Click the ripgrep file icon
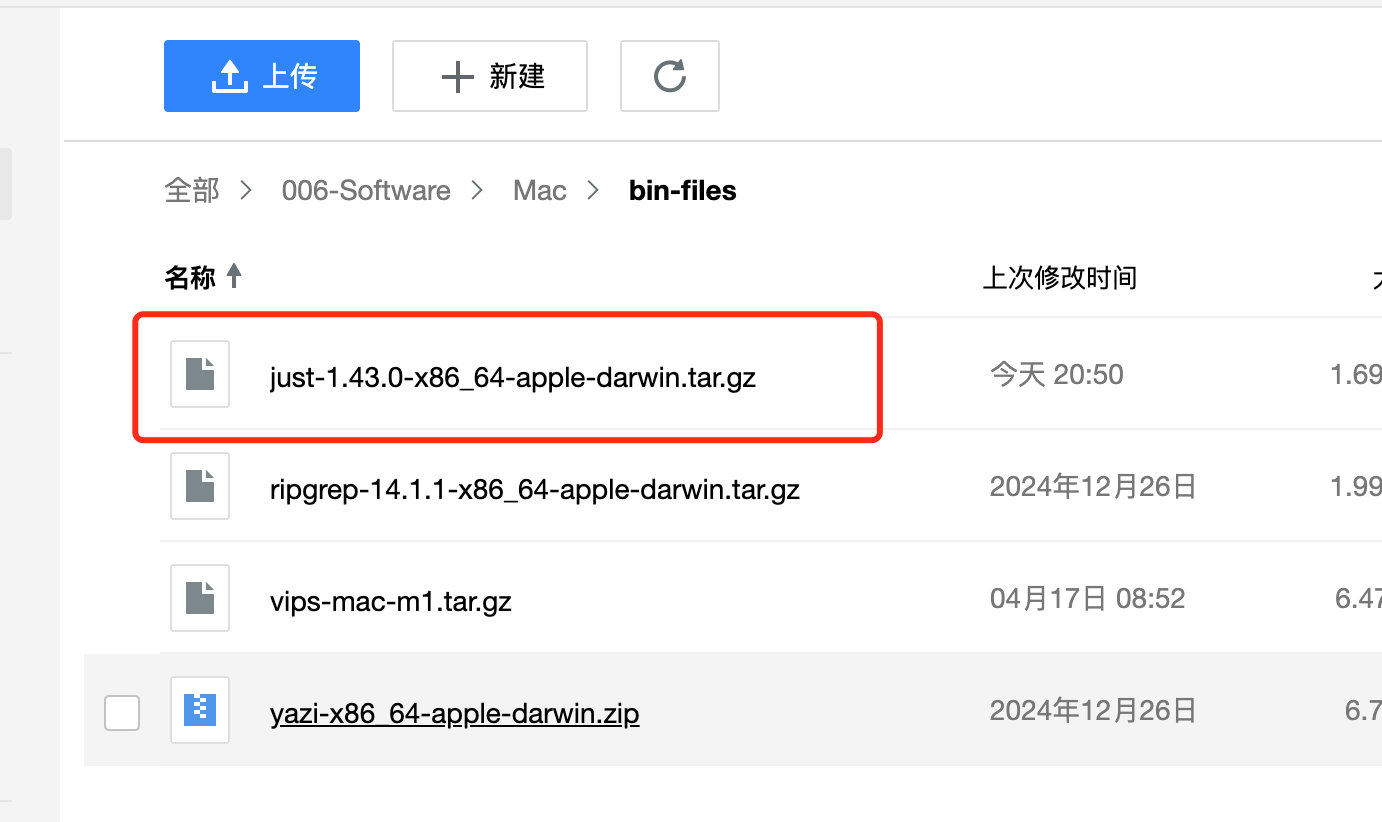Screen dimensions: 1382x822 (200, 486)
